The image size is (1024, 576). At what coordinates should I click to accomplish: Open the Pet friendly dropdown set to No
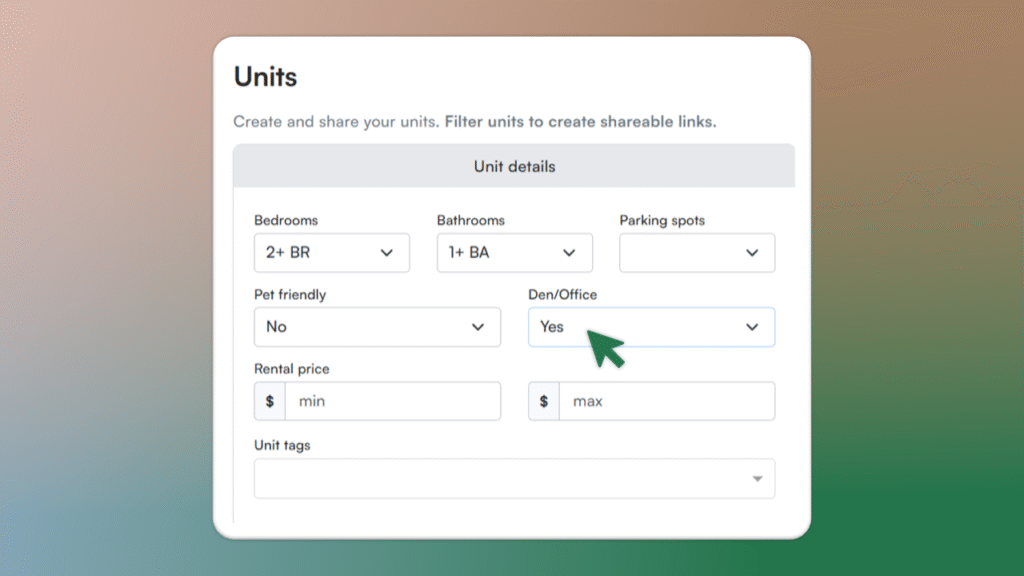(x=365, y=327)
